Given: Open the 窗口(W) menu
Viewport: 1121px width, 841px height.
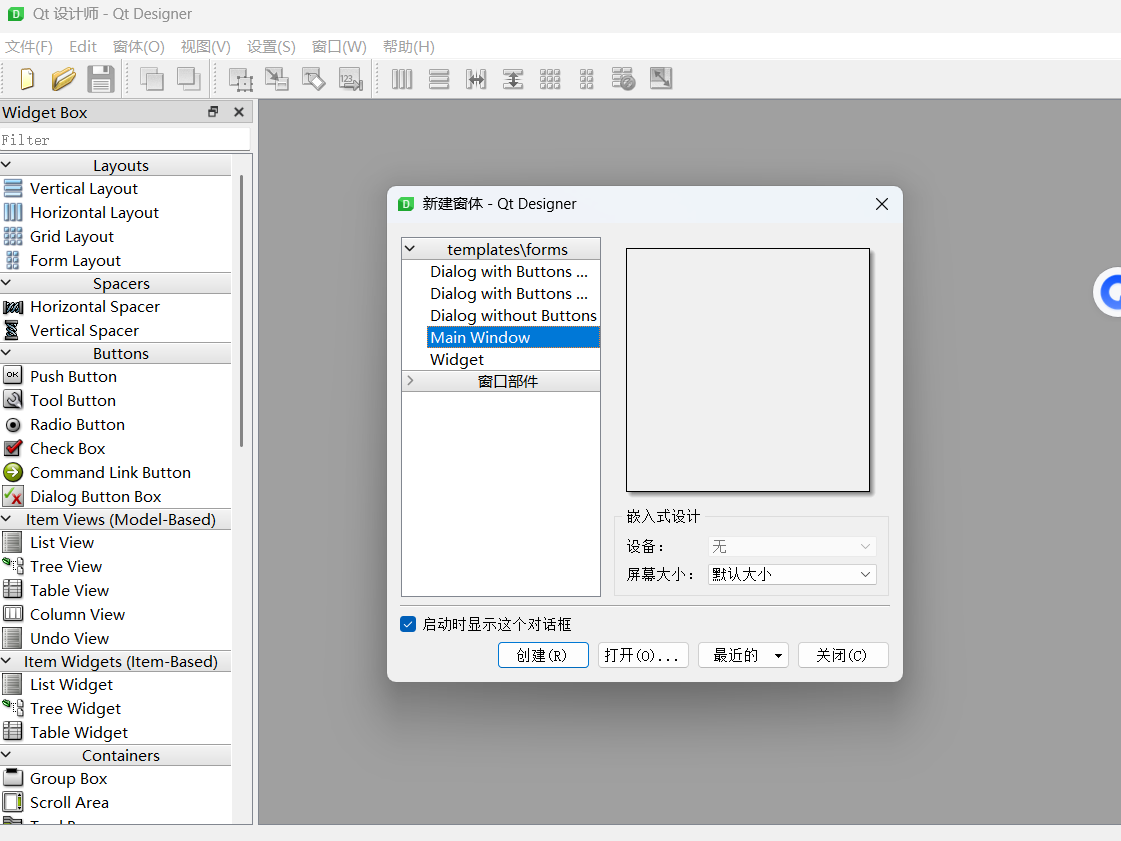Looking at the screenshot, I should pos(339,46).
